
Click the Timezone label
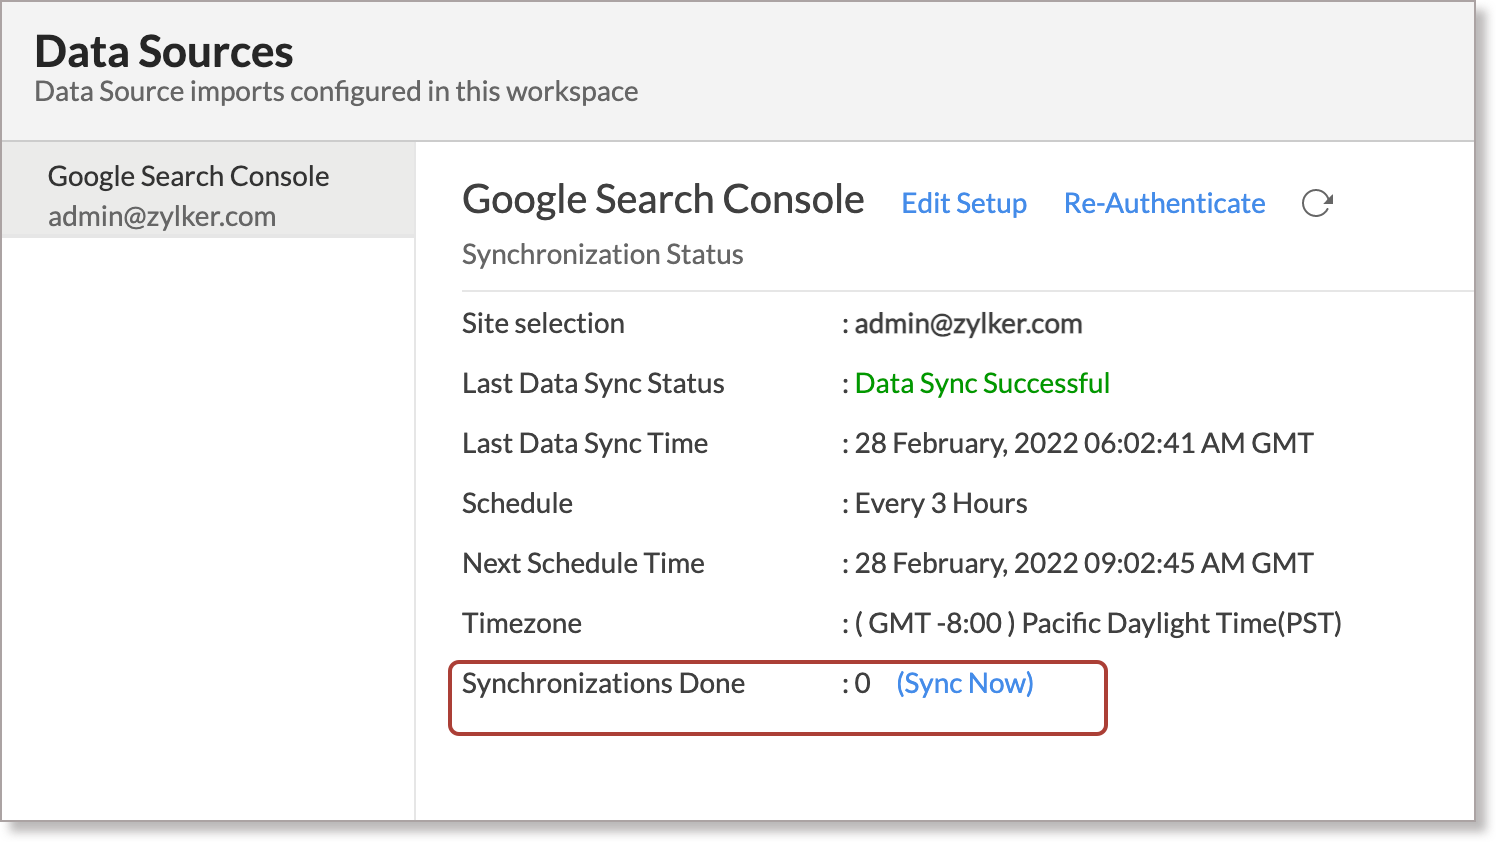tap(522, 623)
